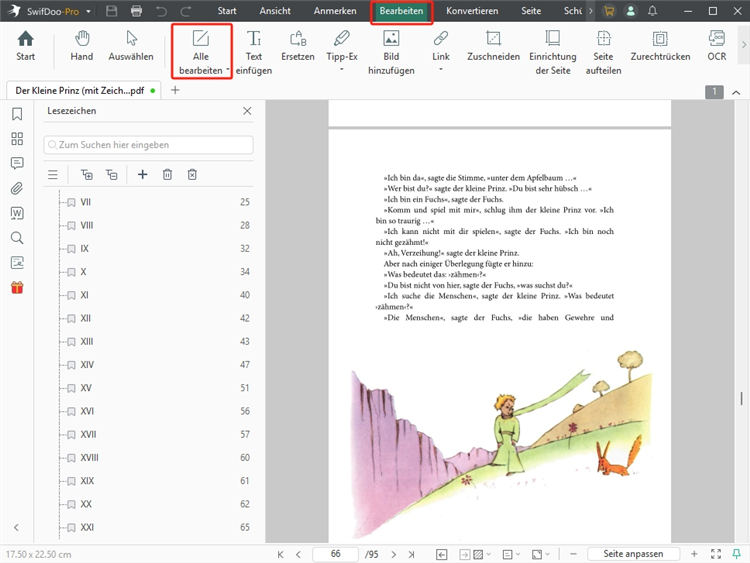
Task: Open search magnifier in sidebar
Action: [17, 238]
